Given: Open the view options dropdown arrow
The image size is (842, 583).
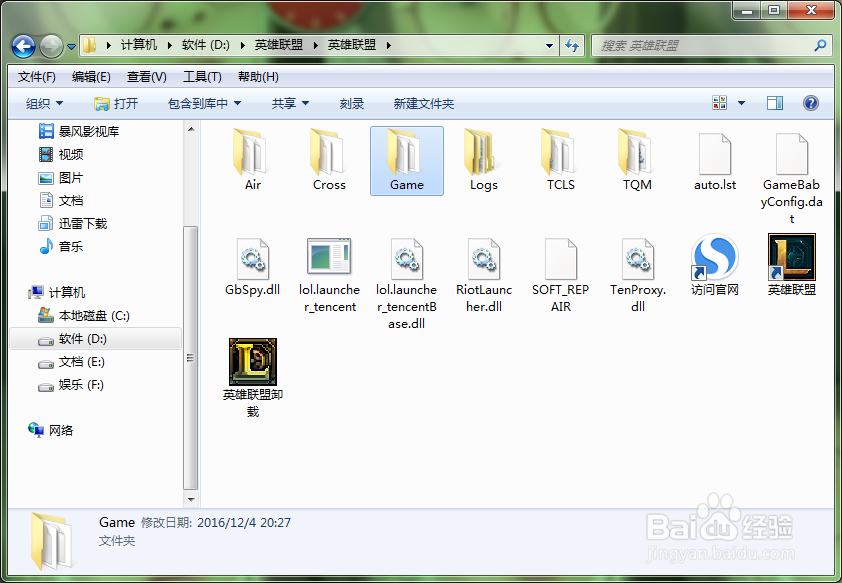Looking at the screenshot, I should [x=741, y=103].
